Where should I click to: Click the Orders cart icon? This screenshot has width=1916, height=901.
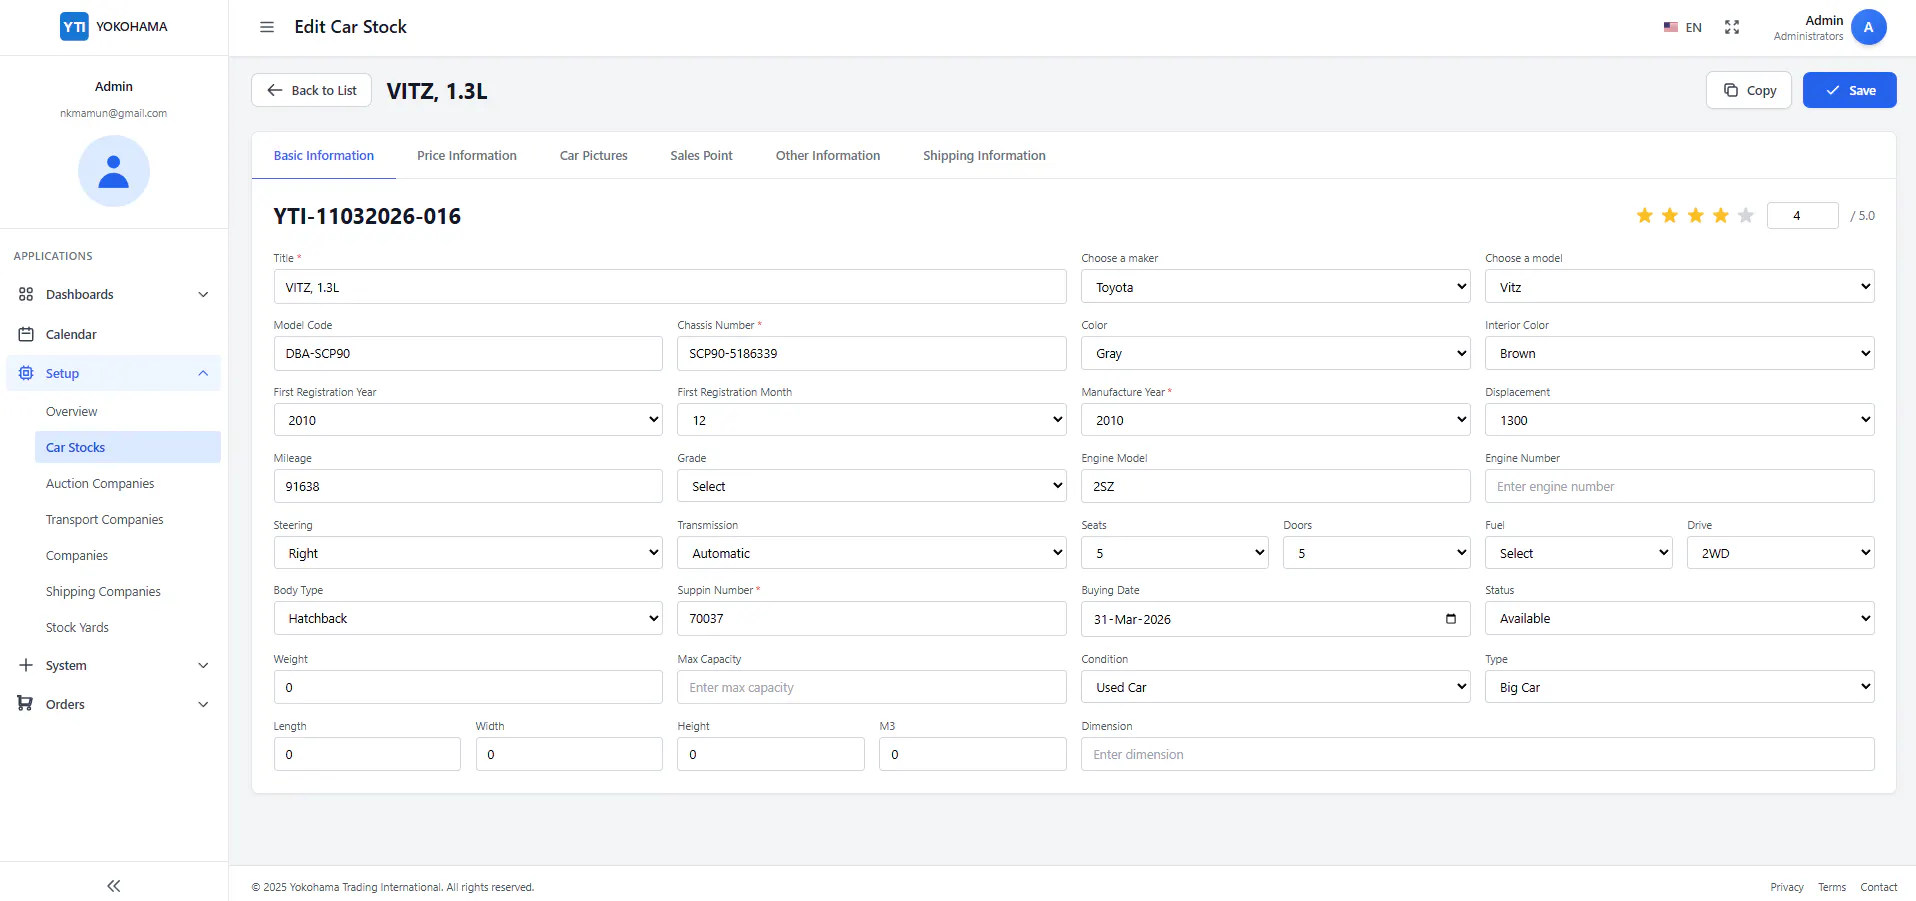pyautogui.click(x=26, y=704)
